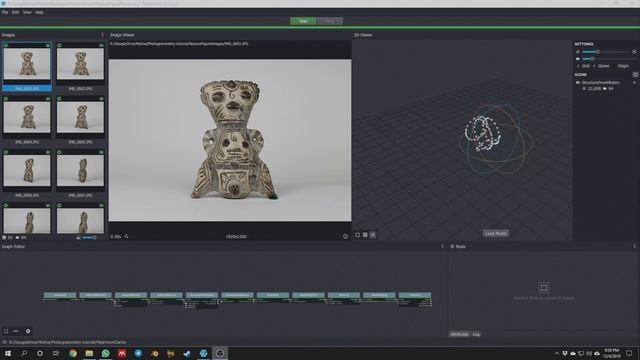Open the Images panel options menu
The height and width of the screenshot is (360, 640).
[102, 35]
